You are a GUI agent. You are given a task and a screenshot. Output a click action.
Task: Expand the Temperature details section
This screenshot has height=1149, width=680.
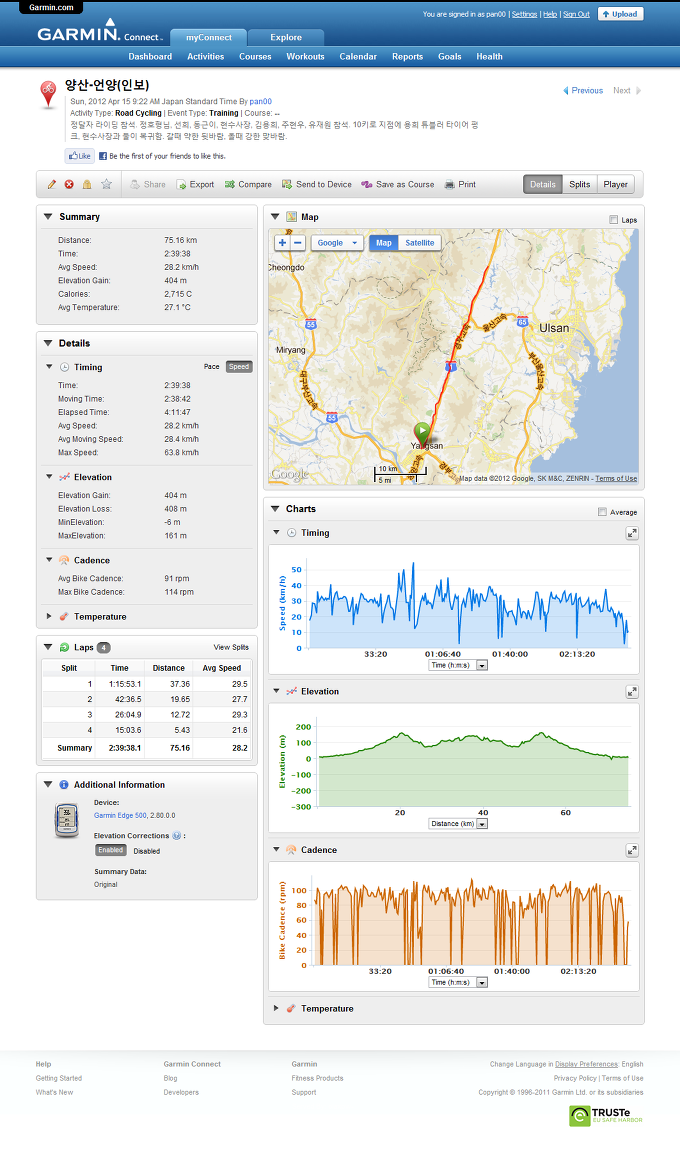[49, 616]
